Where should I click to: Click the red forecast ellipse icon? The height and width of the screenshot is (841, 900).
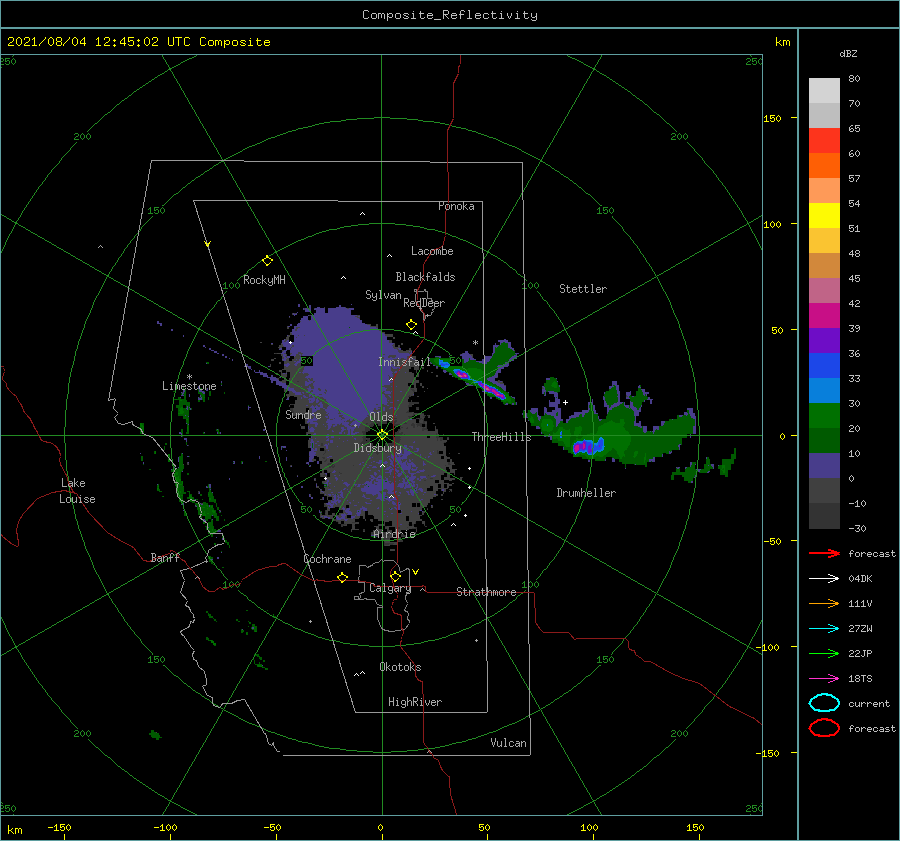click(x=824, y=728)
